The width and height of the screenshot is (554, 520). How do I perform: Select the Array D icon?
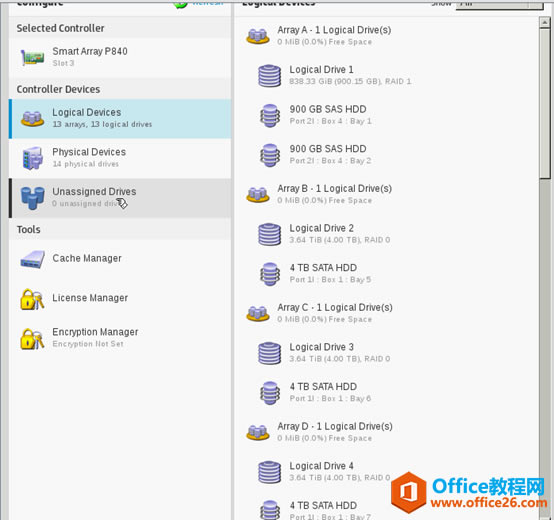pos(258,432)
